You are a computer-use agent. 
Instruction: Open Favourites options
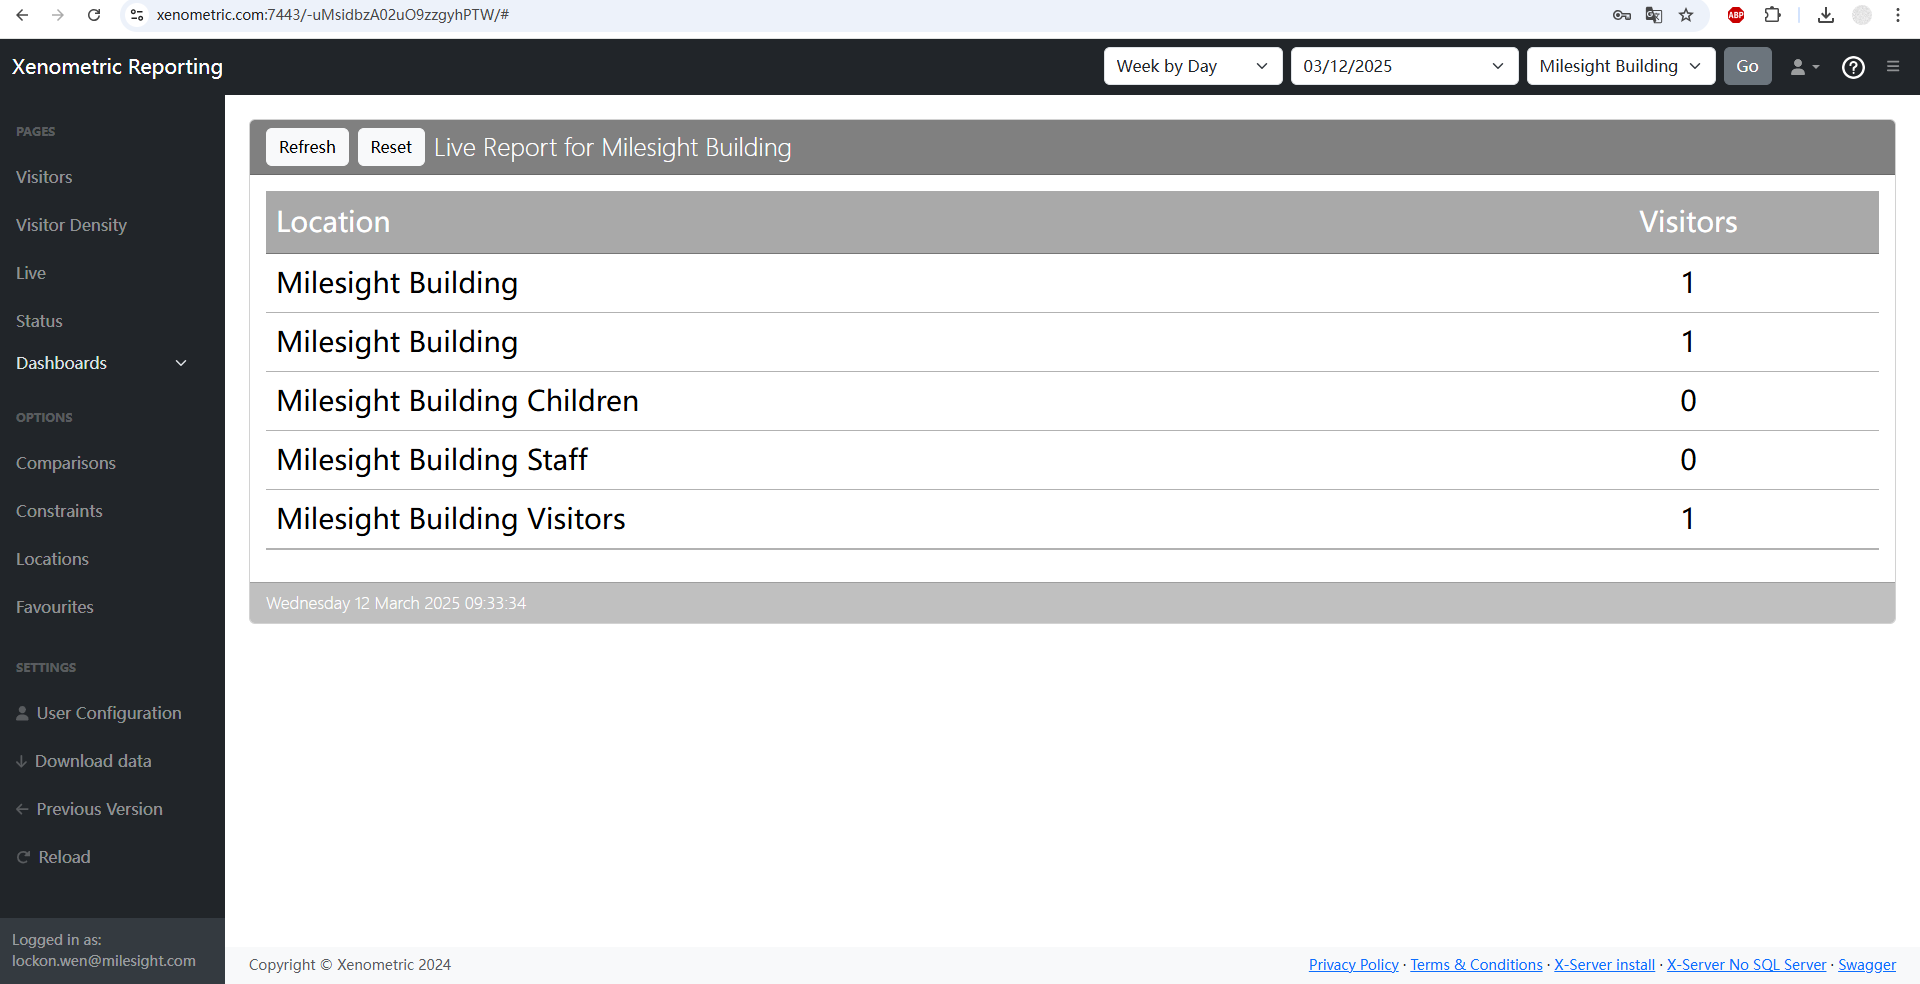[55, 607]
